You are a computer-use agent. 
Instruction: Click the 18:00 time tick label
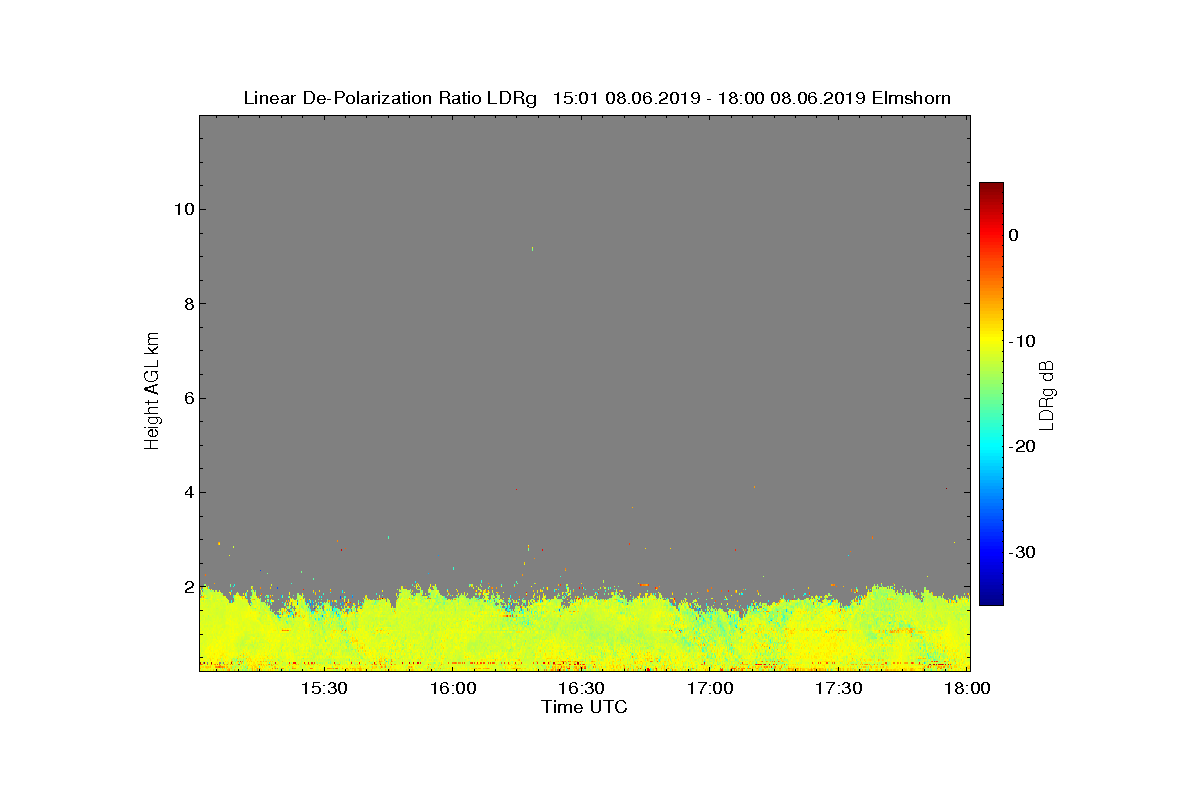pos(967,688)
